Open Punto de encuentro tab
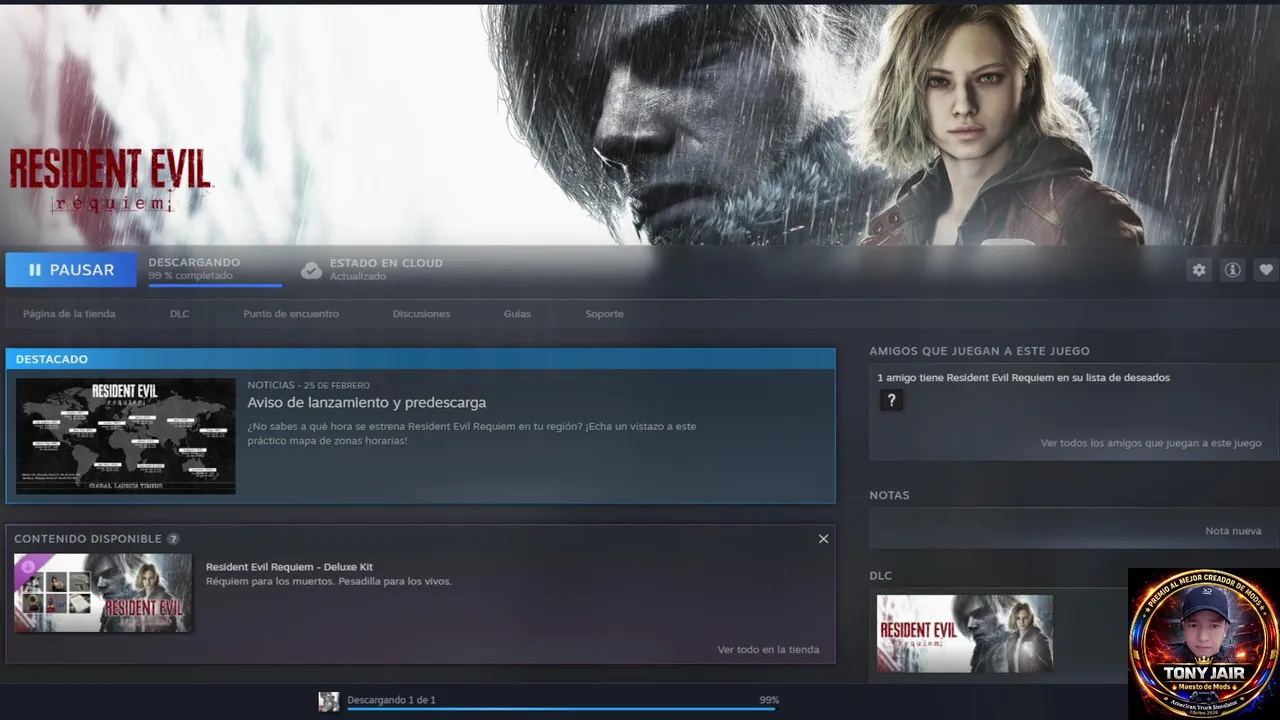1280x720 pixels. click(291, 314)
